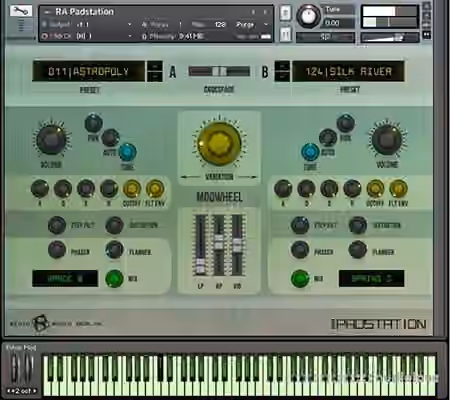This screenshot has height=400, width=450.
Task: Click layer B Sustain (S) knob
Action: coord(329,189)
